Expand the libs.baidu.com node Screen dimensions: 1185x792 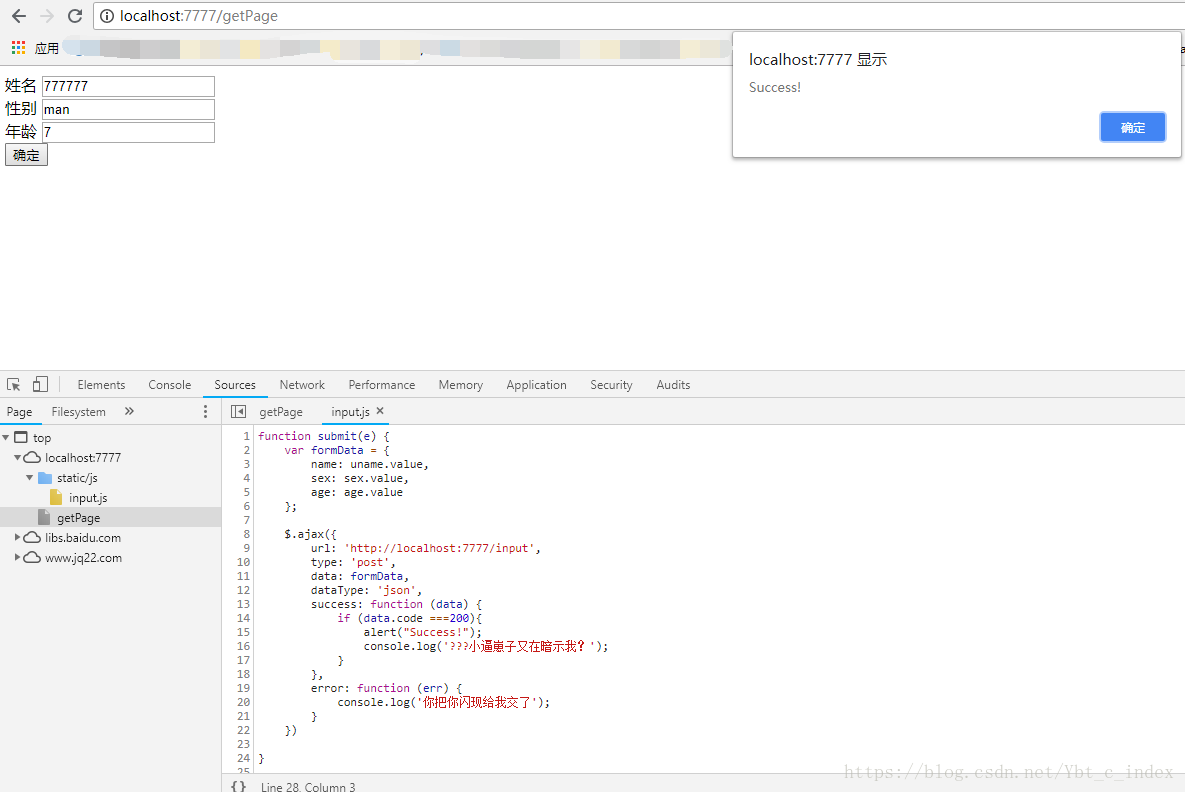[x=17, y=537]
